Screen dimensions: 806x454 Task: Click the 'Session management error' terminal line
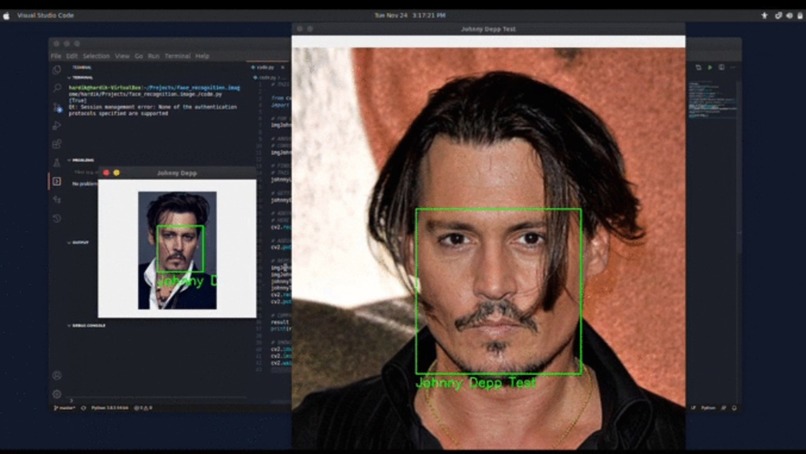[x=153, y=107]
